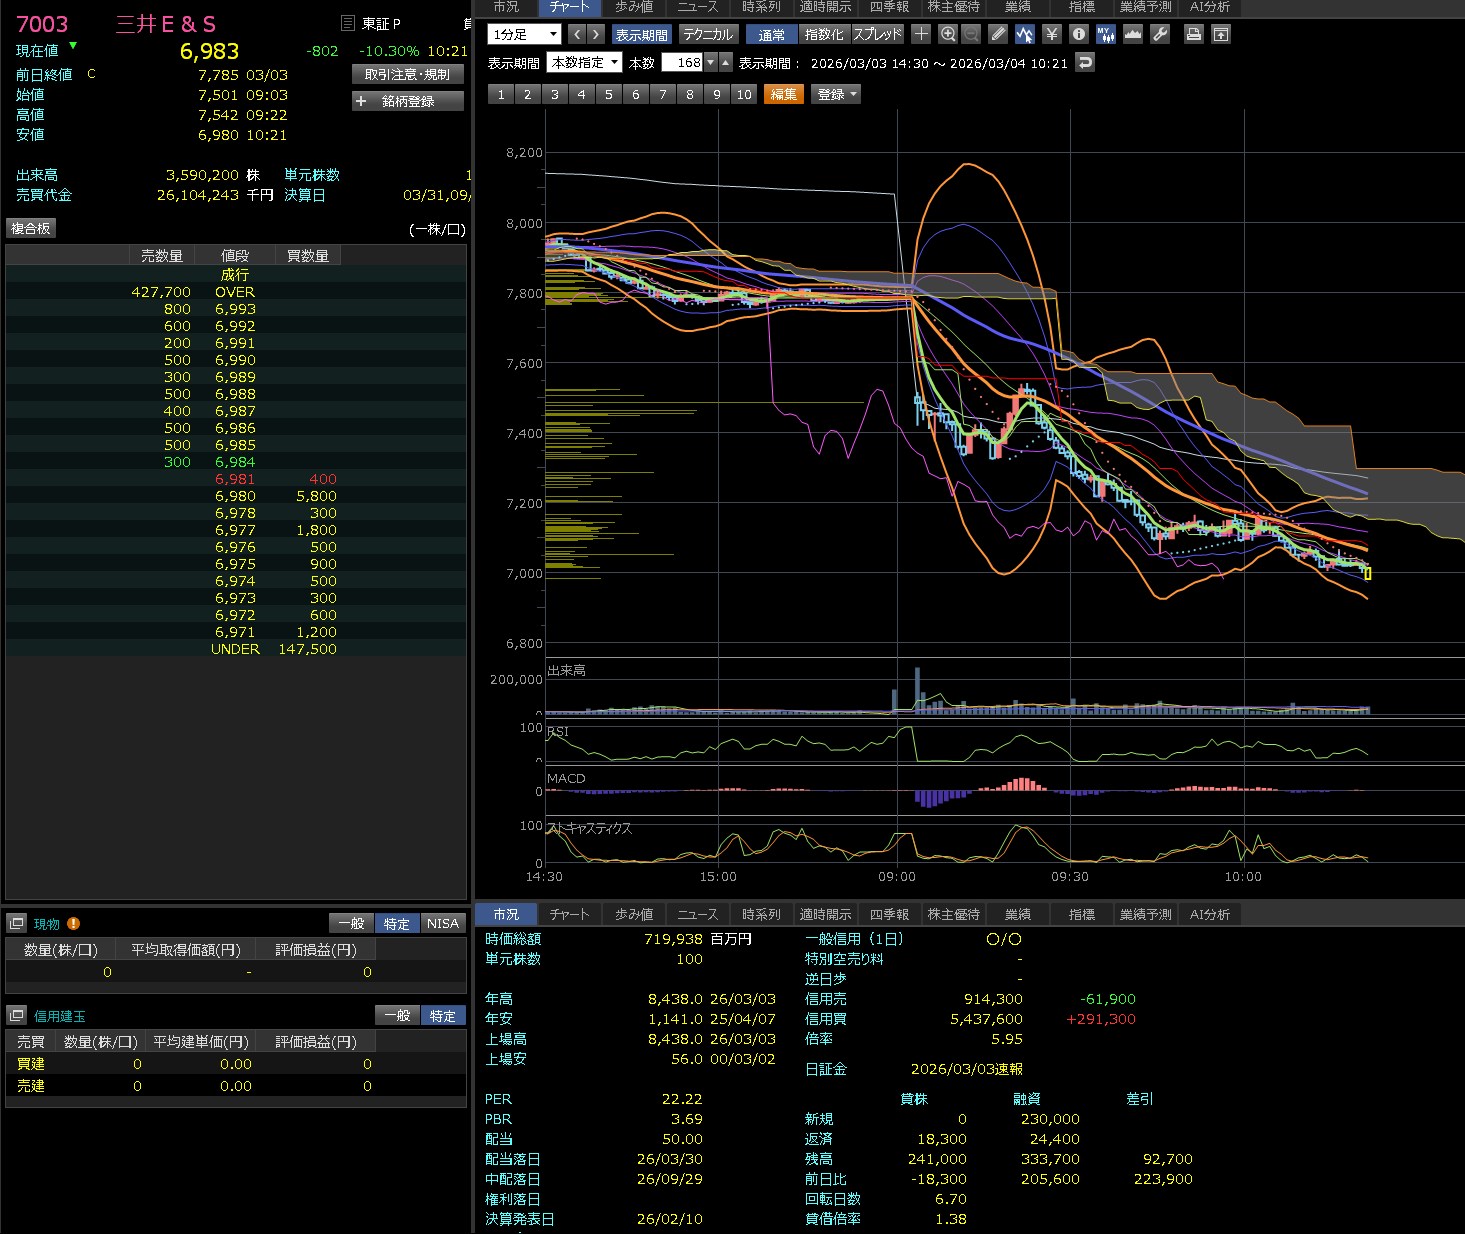Select the pencil drawing tool
This screenshot has height=1234, width=1465.
(998, 34)
